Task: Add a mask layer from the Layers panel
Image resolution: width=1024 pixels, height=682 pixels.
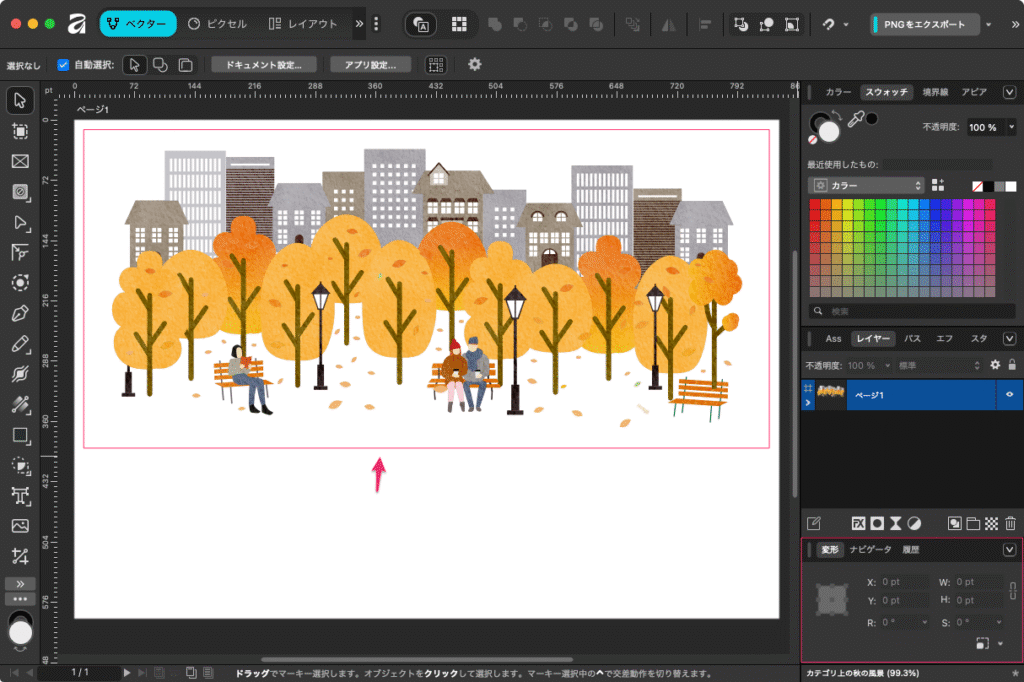Action: click(877, 523)
